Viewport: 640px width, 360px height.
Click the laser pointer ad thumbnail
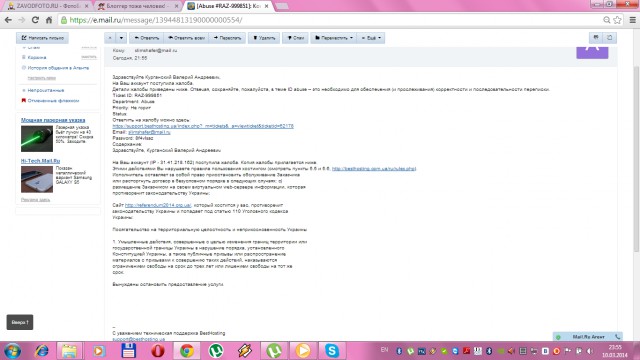37,139
